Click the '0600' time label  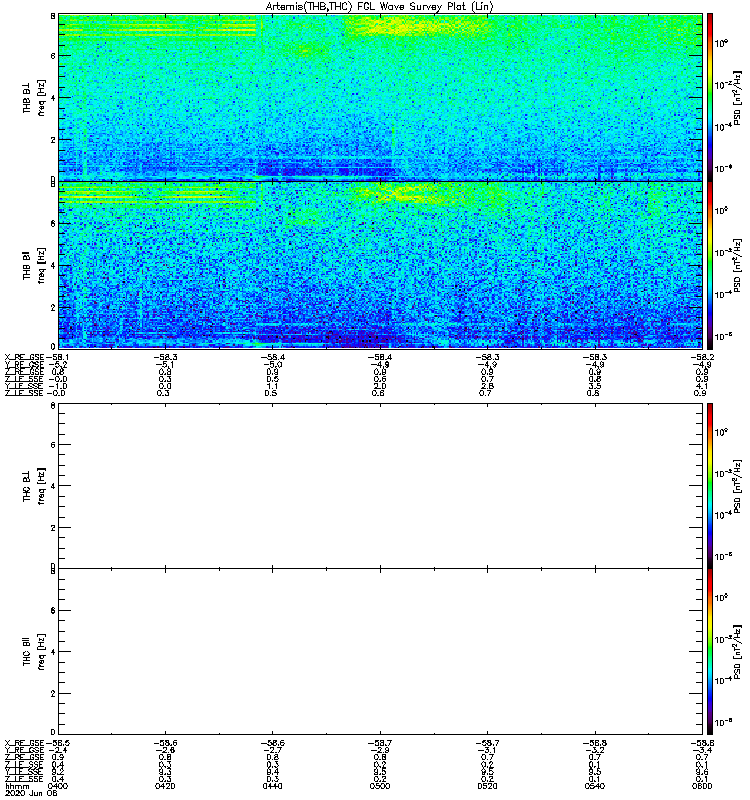(702, 786)
